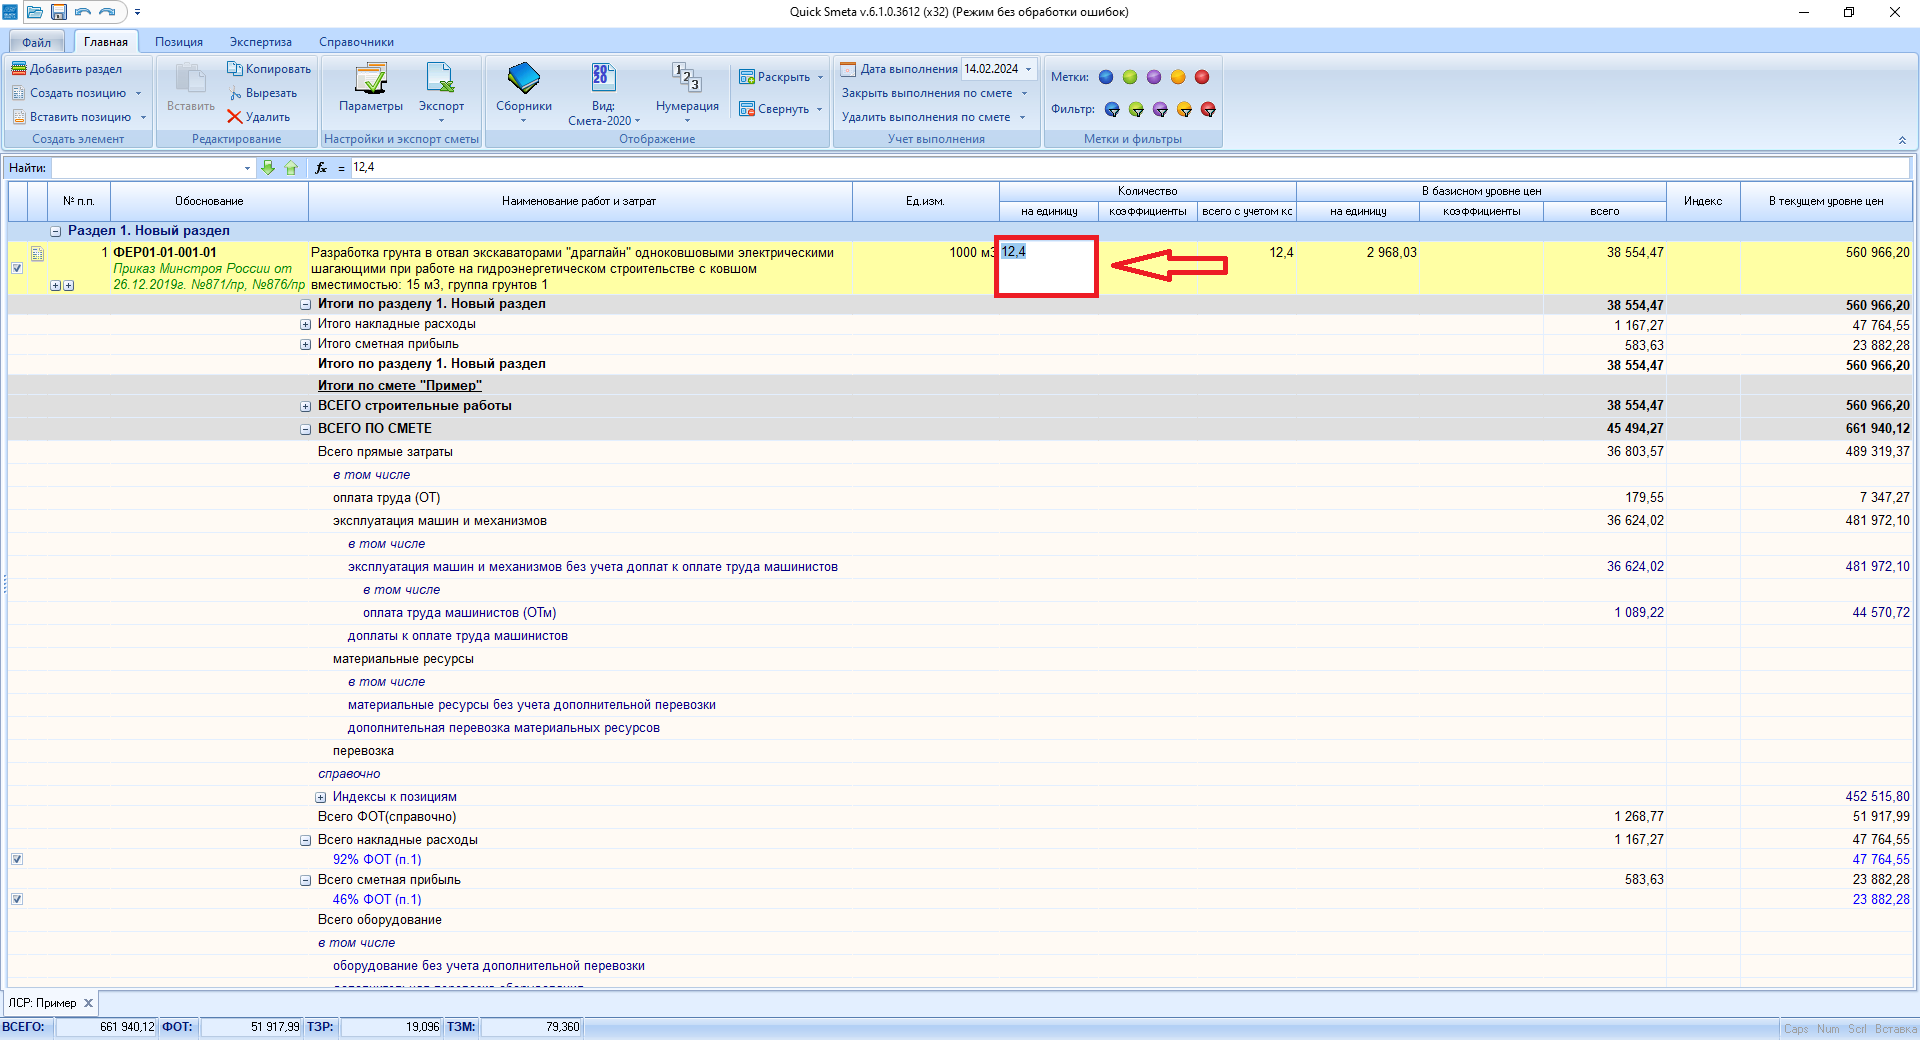Save the estimate via floppy disk icon
1920x1040 pixels.
[59, 12]
